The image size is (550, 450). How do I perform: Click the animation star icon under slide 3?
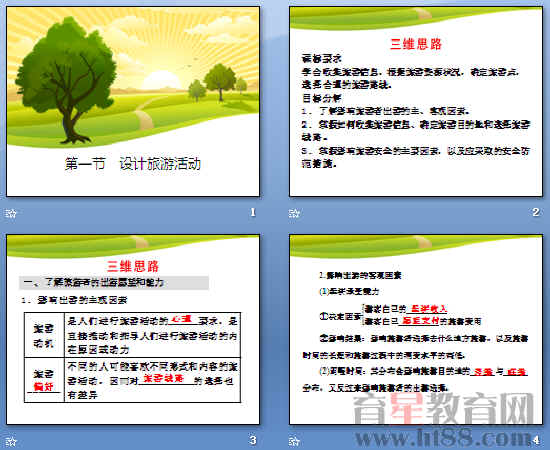point(11,441)
